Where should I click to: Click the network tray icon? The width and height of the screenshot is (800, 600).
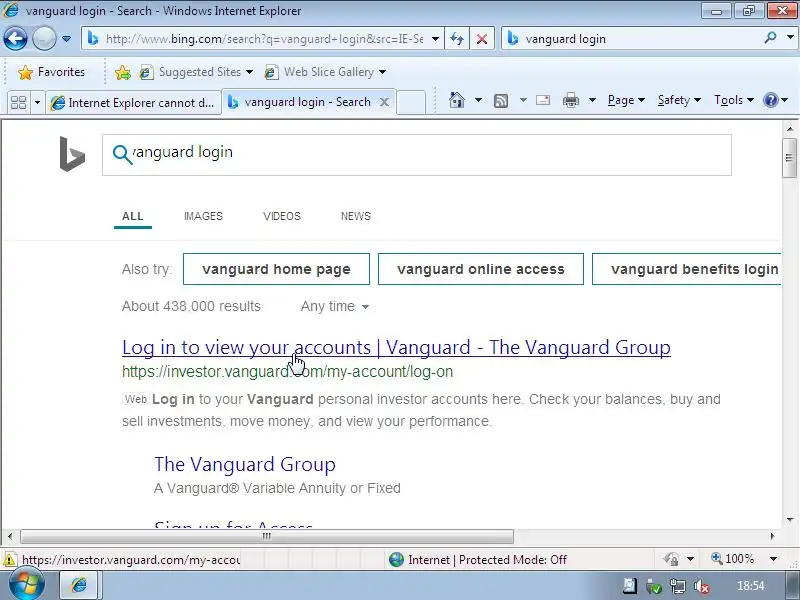678,587
